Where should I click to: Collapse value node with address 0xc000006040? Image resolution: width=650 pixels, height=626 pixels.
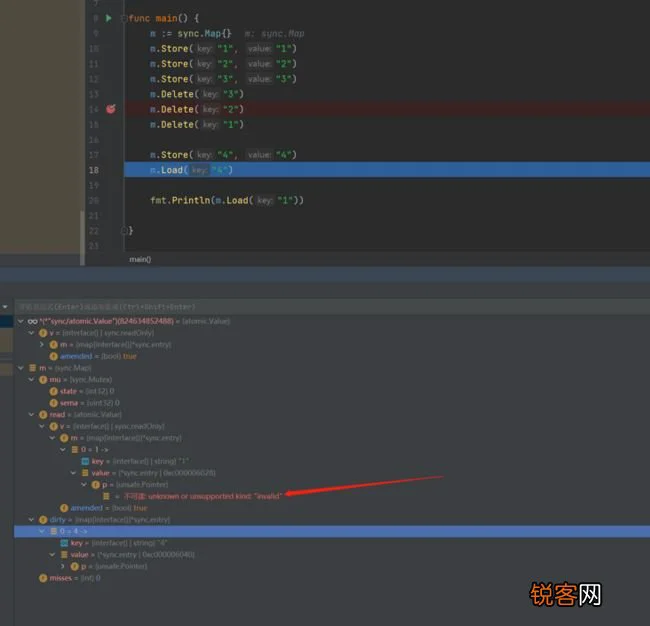[x=52, y=554]
